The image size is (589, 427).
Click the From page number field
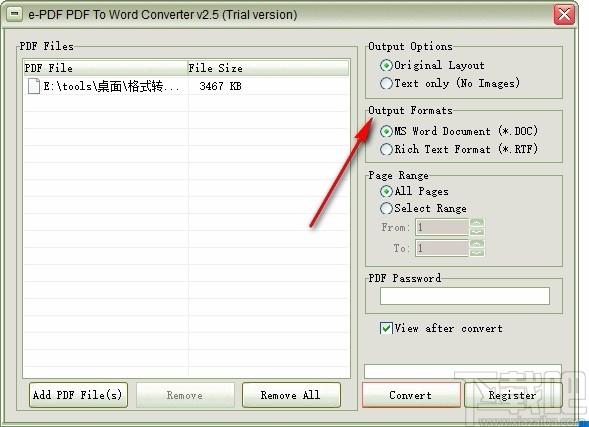point(442,227)
